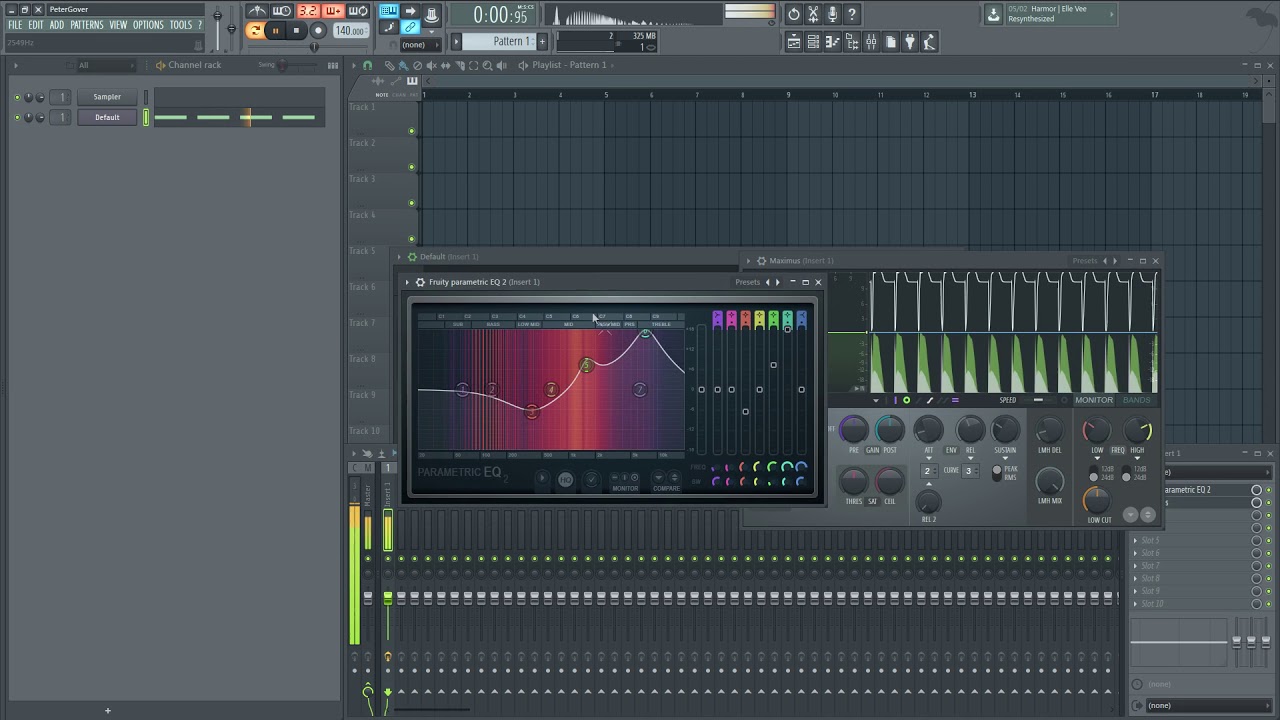Click the metronome icon
The width and height of the screenshot is (1280, 720).
257,11
